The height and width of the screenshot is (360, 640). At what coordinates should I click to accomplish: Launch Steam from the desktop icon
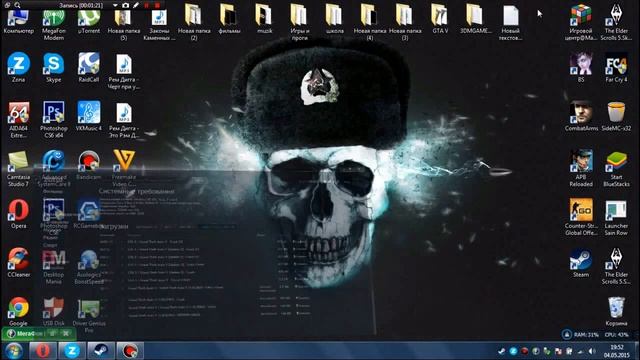coord(581,263)
